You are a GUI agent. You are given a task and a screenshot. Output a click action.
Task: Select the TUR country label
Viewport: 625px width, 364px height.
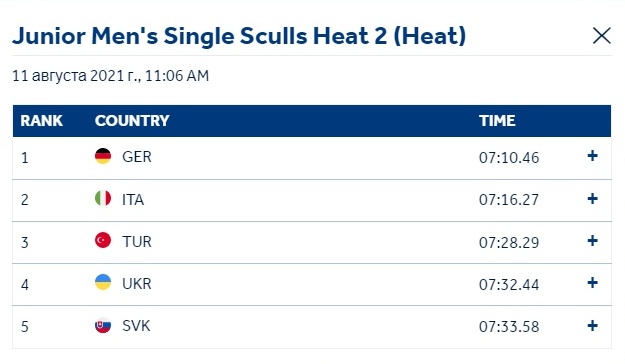point(137,242)
